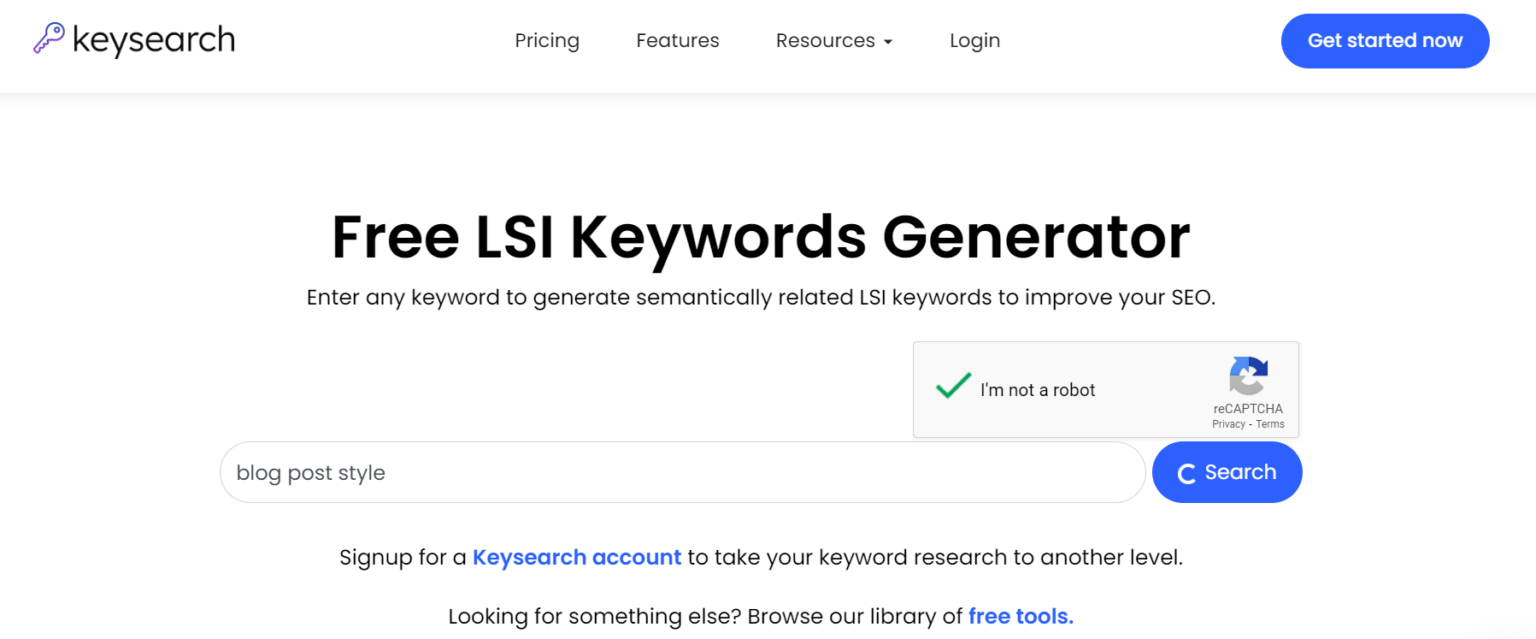Select the Login menu item

click(974, 40)
